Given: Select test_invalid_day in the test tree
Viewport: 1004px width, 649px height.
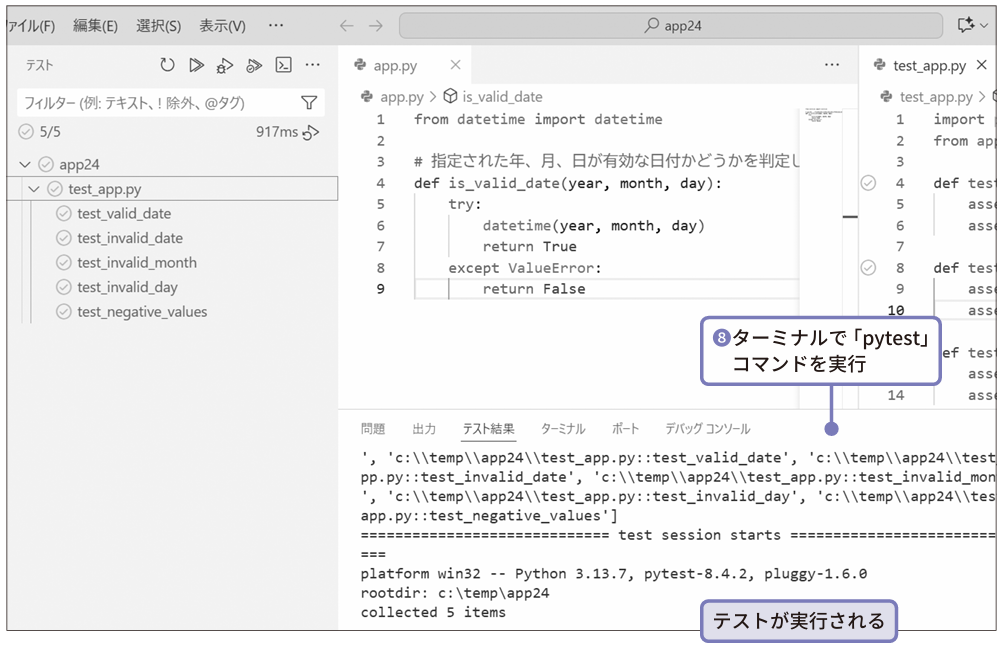Looking at the screenshot, I should tap(127, 287).
